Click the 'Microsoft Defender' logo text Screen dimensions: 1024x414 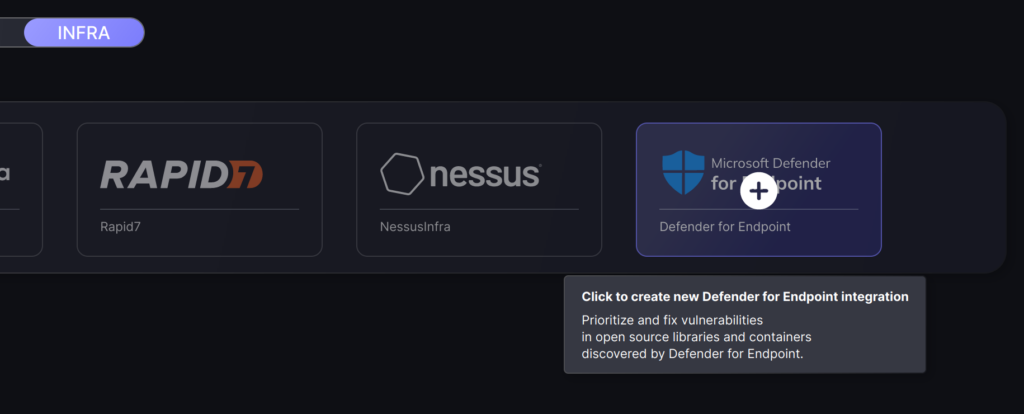point(771,163)
